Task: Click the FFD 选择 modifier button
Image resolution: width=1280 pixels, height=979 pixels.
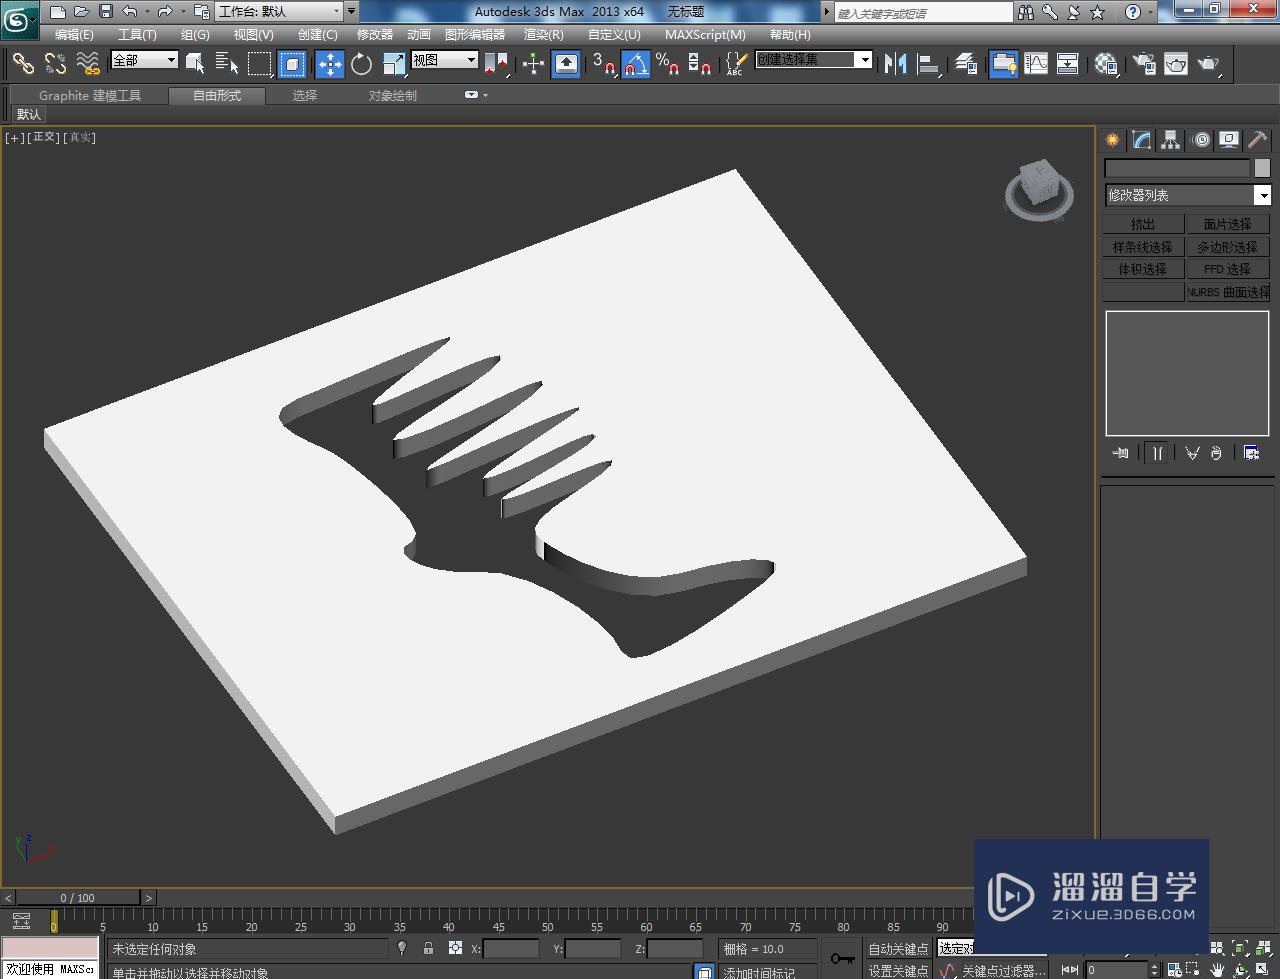Action: [1227, 269]
